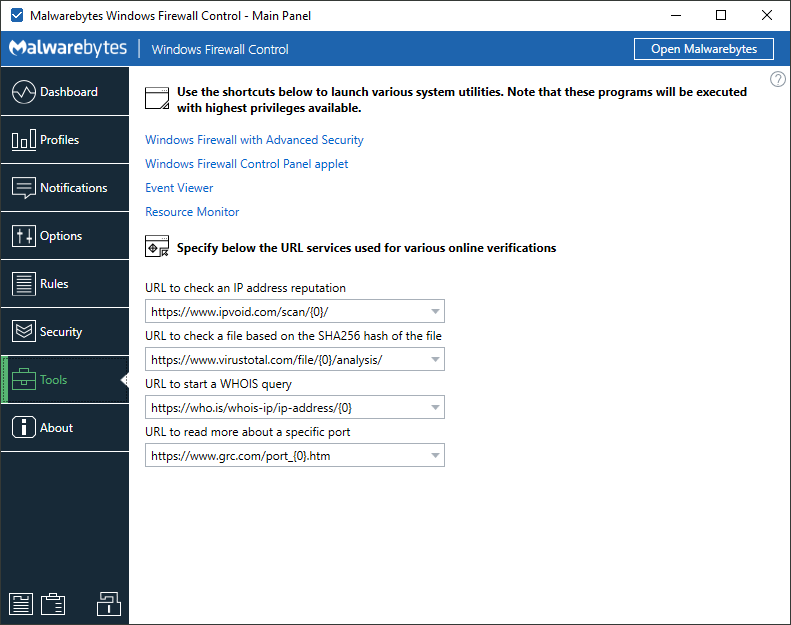Switch to the Notifications tab
This screenshot has height=625, width=791.
[x=65, y=188]
